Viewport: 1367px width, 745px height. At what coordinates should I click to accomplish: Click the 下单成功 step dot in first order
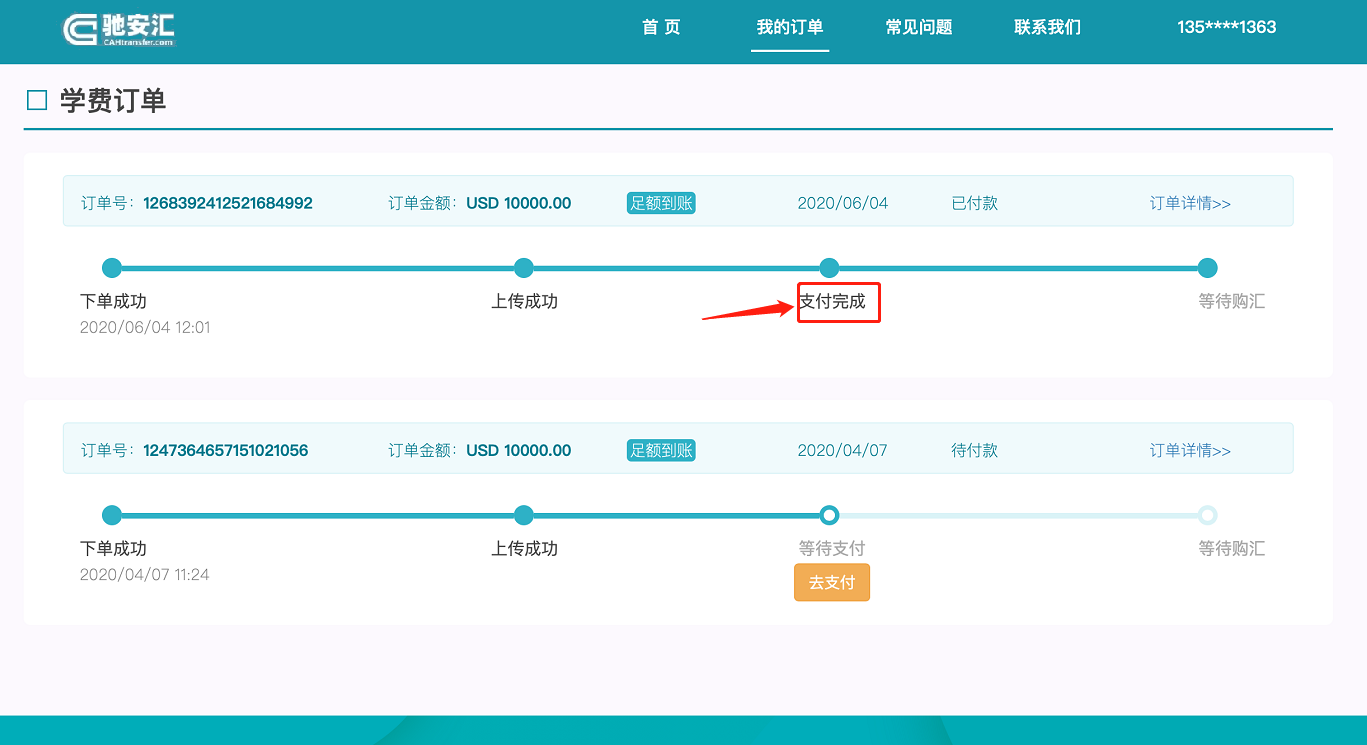point(112,268)
